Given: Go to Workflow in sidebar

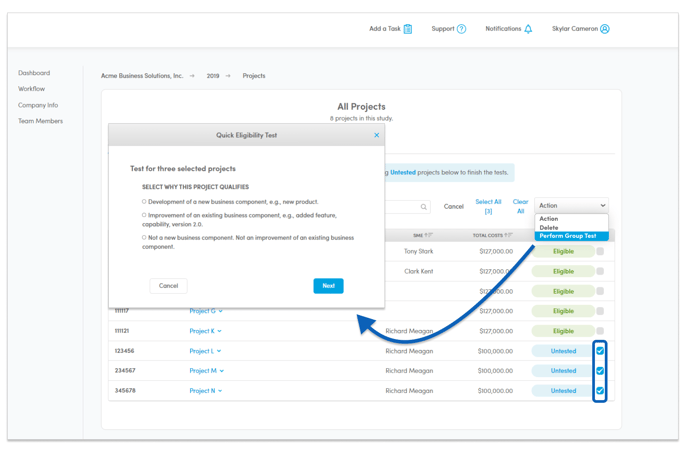Looking at the screenshot, I should click(x=31, y=89).
